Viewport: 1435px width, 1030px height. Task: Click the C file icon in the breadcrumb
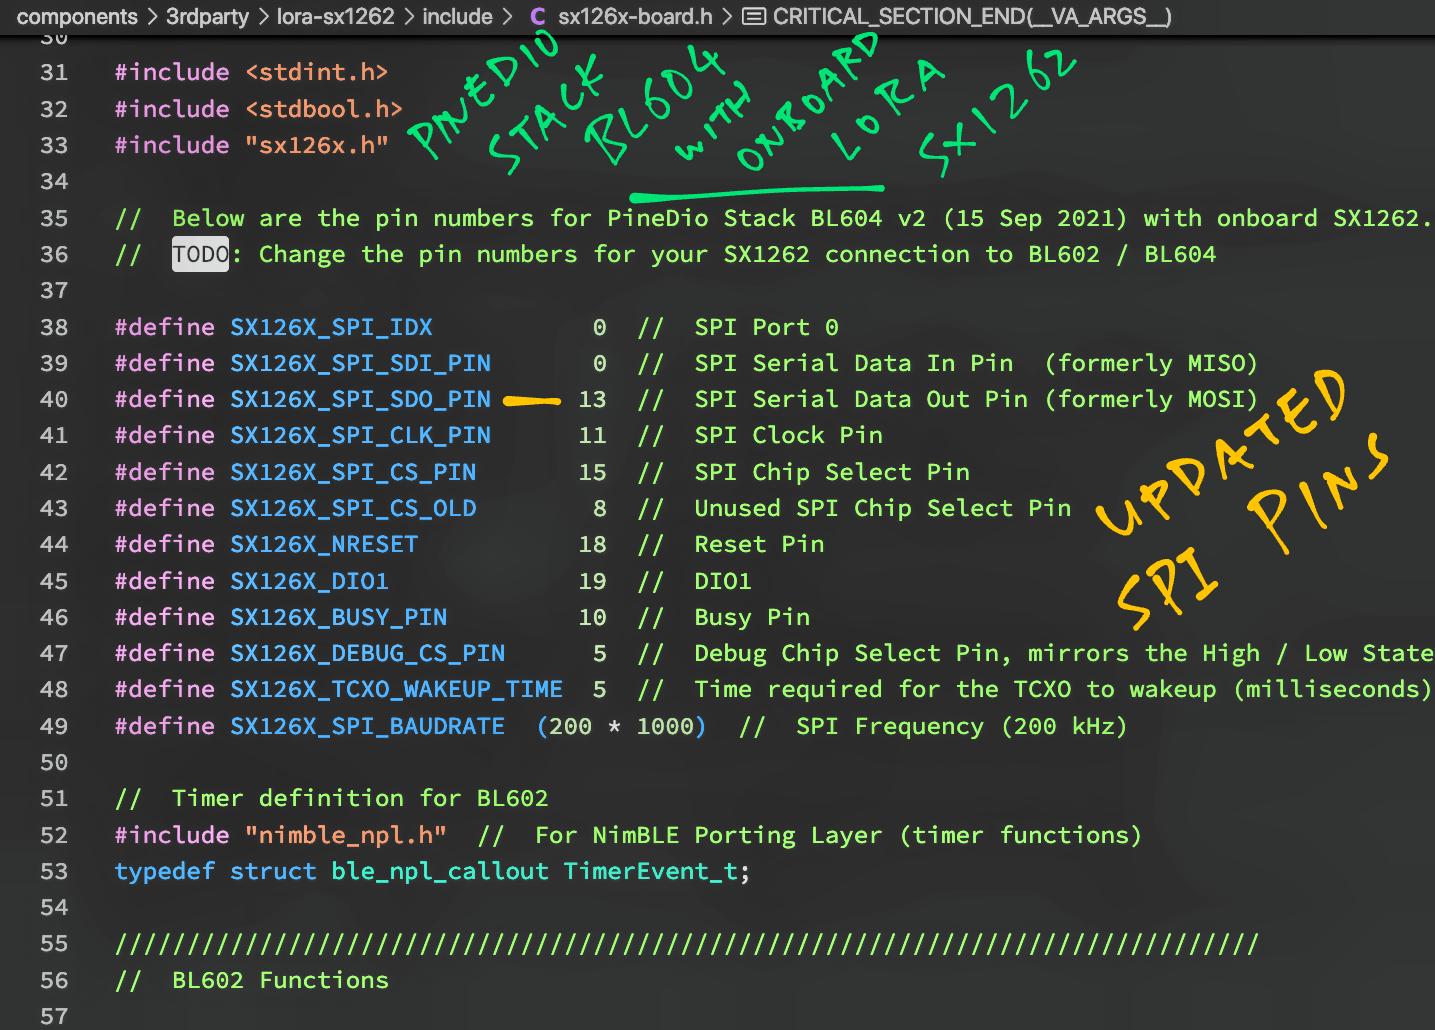537,17
